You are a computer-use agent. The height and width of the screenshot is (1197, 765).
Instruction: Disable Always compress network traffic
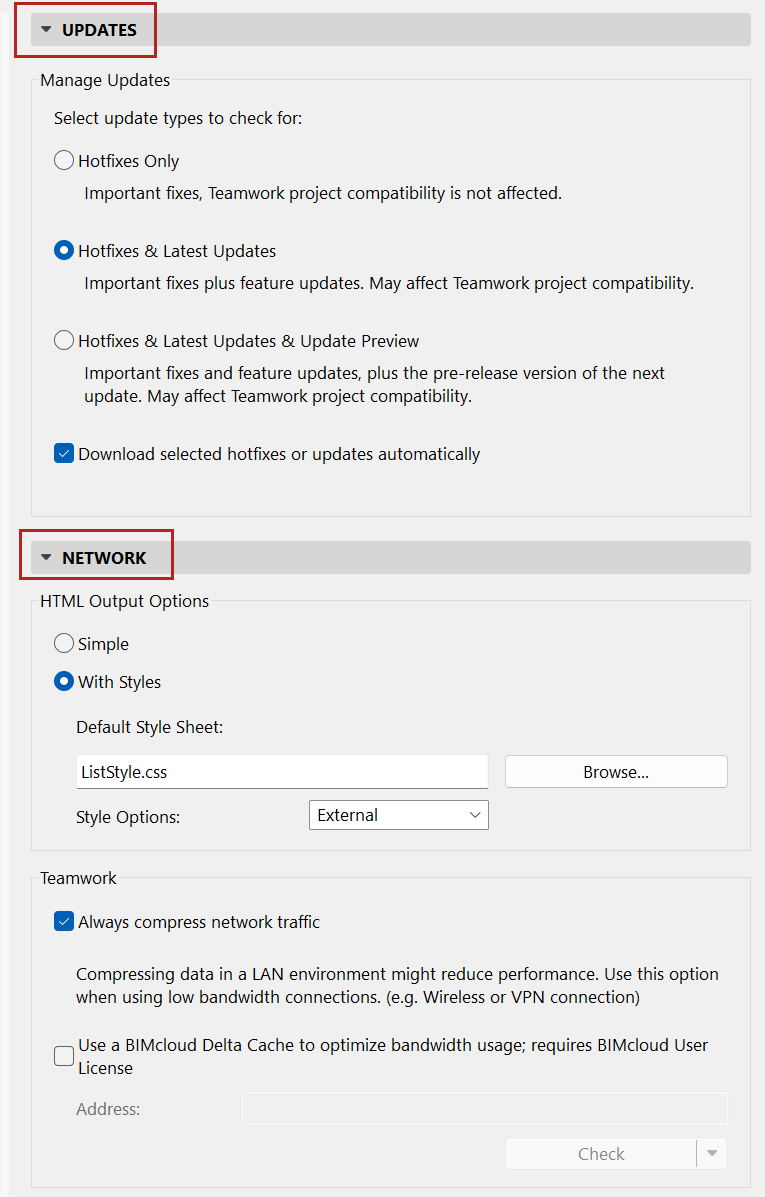point(64,922)
